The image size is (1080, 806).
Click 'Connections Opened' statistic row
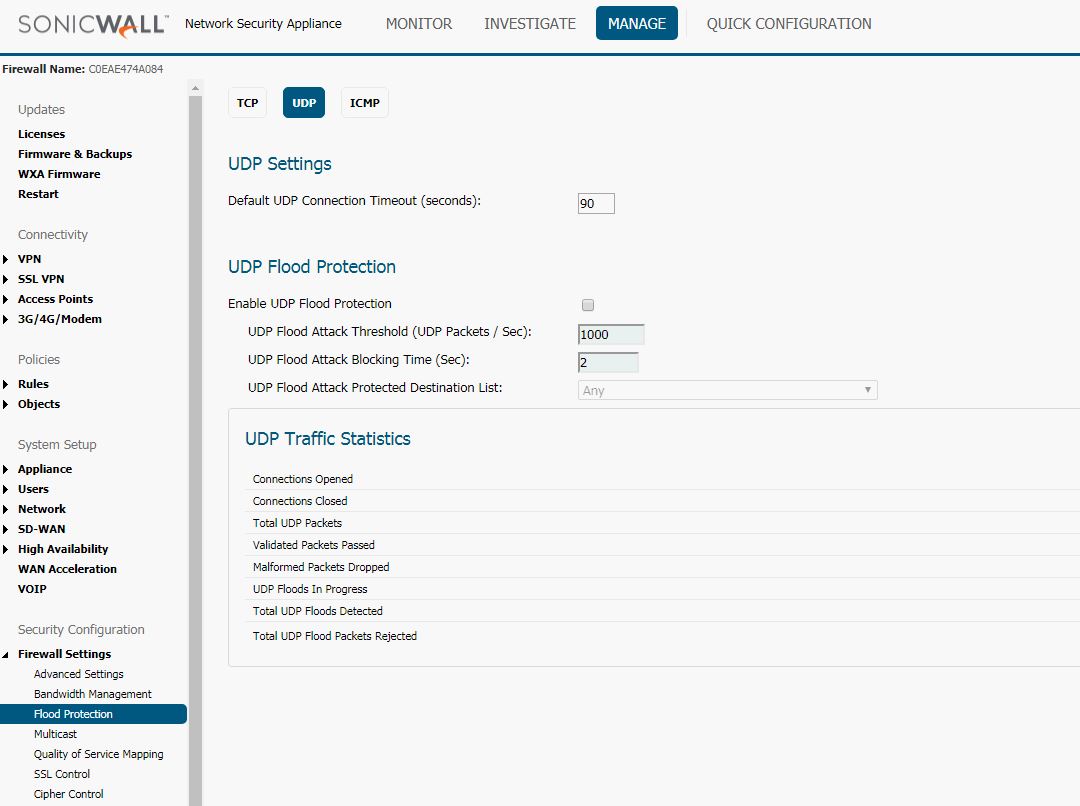[x=663, y=479]
